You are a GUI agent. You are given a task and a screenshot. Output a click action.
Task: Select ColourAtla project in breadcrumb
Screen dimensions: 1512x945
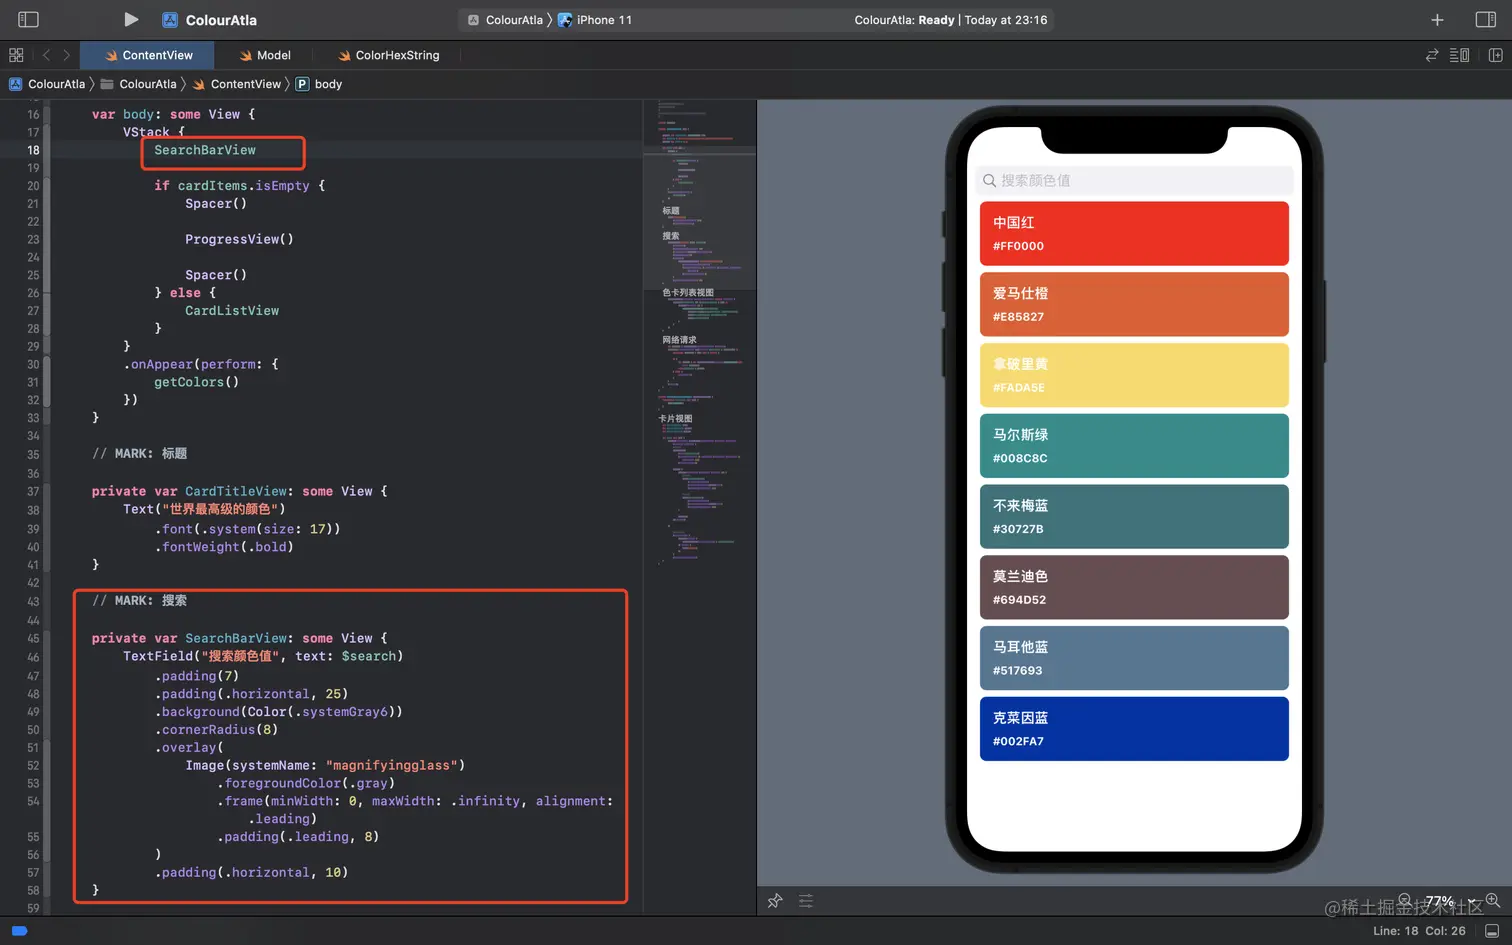pos(48,84)
